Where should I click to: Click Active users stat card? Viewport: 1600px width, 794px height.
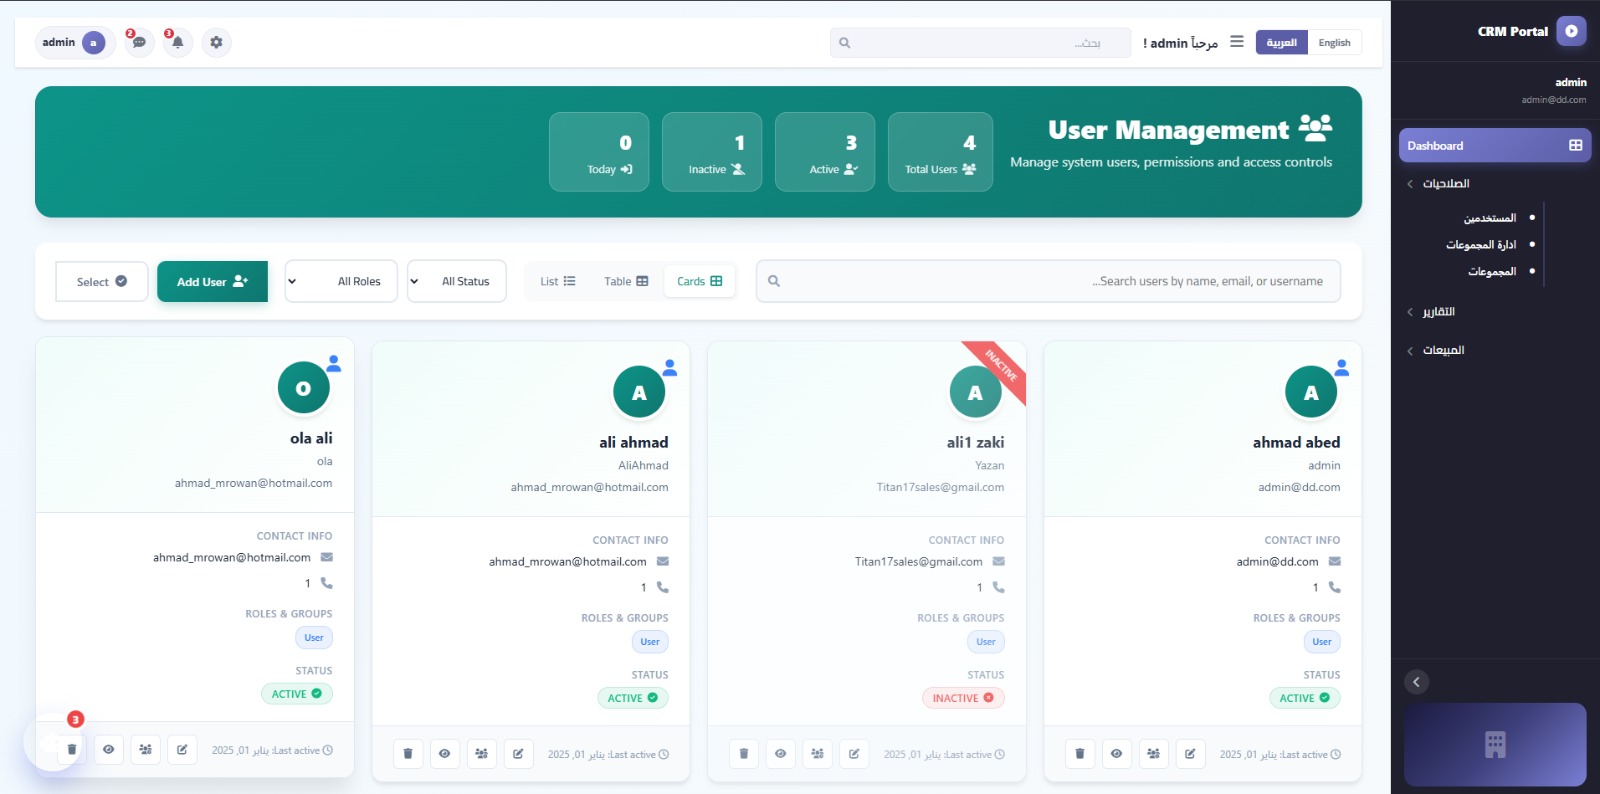[x=825, y=152]
